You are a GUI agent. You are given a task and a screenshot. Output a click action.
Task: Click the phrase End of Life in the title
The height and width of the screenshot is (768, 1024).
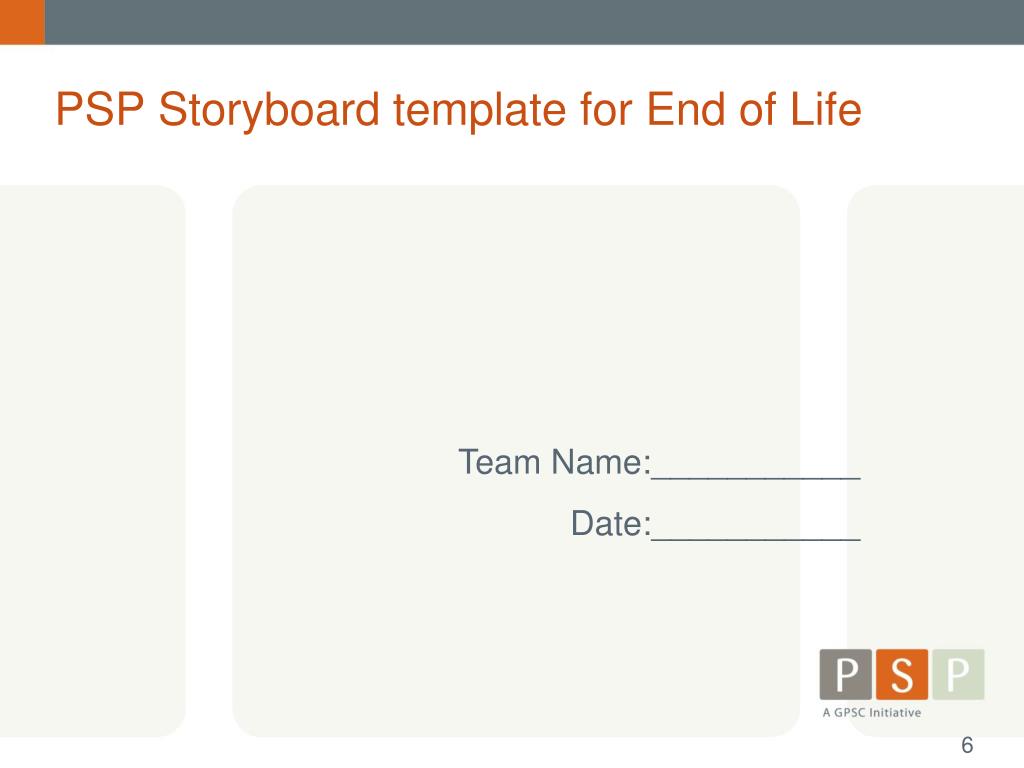pyautogui.click(x=754, y=108)
